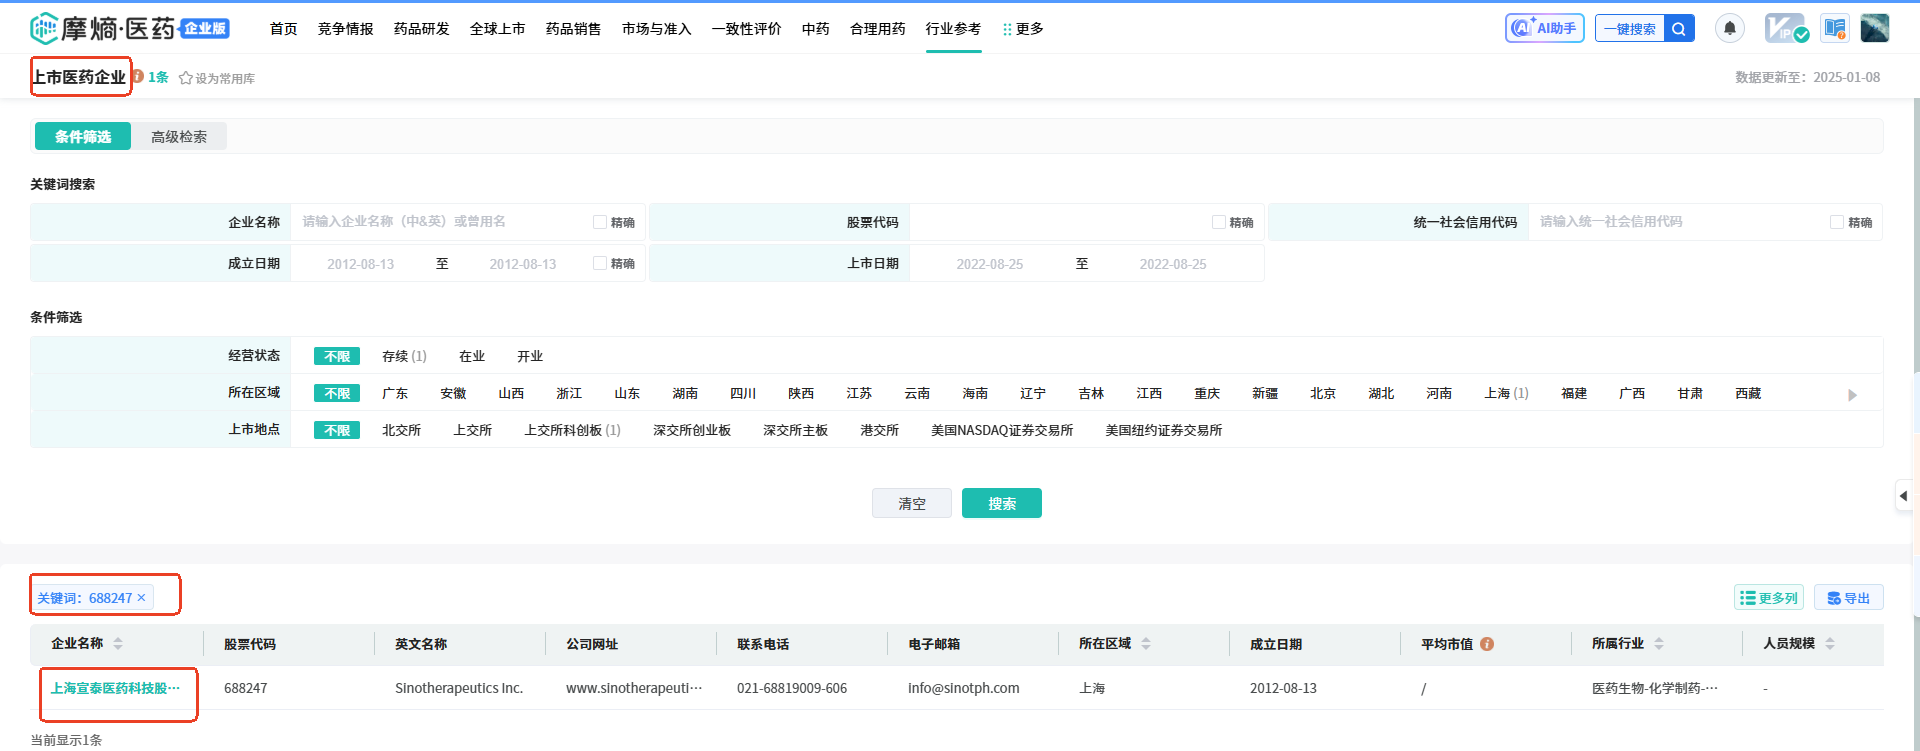Viewport: 1920px width, 751px height.
Task: Click the star to 设为常用库
Action: [185, 78]
